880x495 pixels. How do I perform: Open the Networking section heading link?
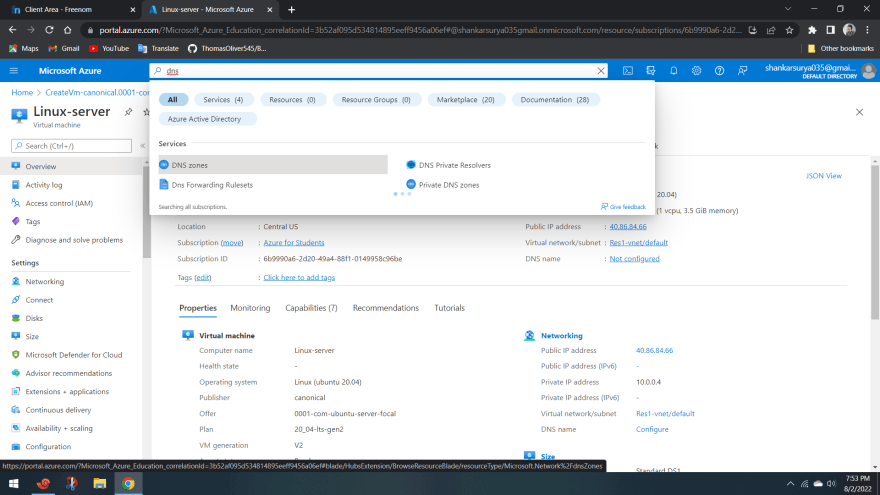562,336
